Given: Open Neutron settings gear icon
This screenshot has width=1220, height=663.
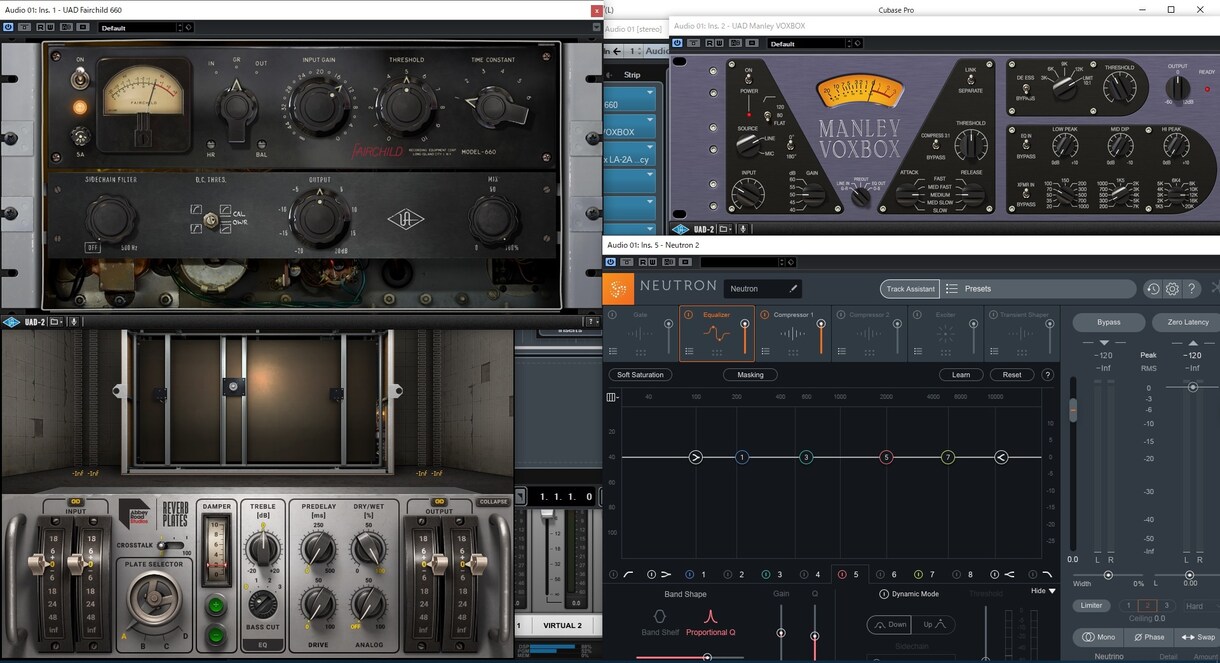Looking at the screenshot, I should coord(1172,289).
